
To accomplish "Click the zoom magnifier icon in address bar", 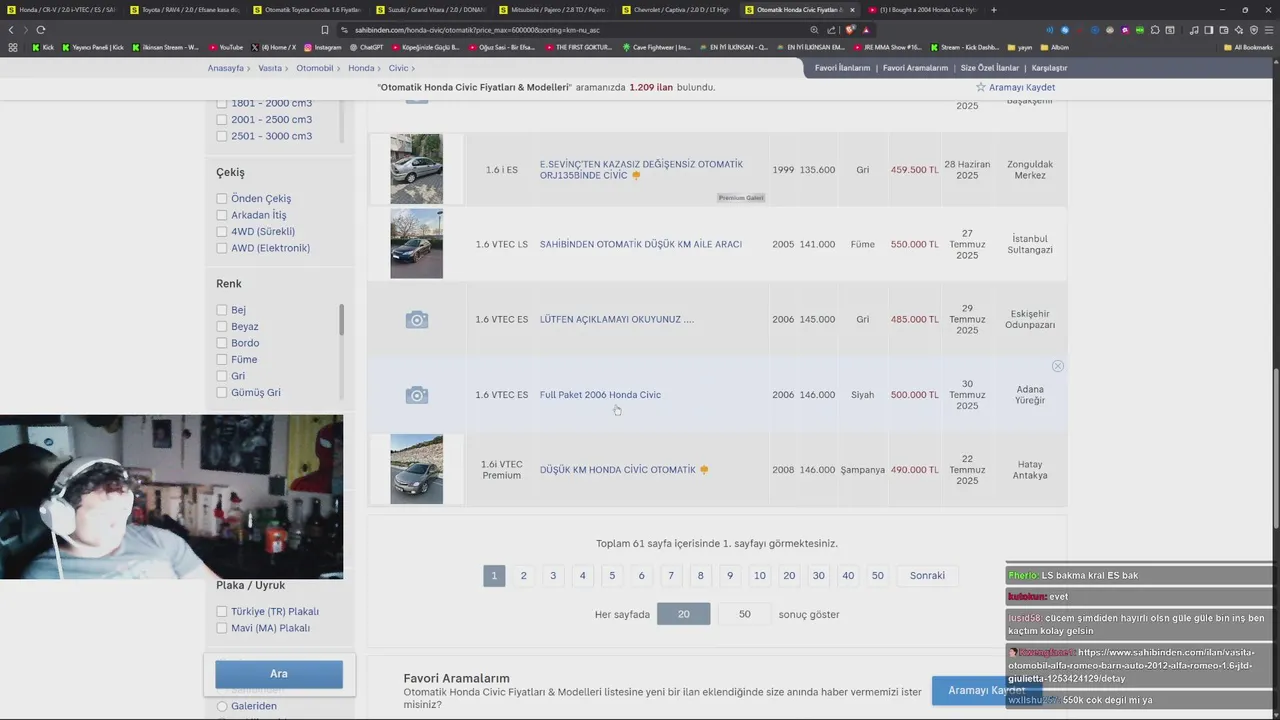I will tap(814, 30).
